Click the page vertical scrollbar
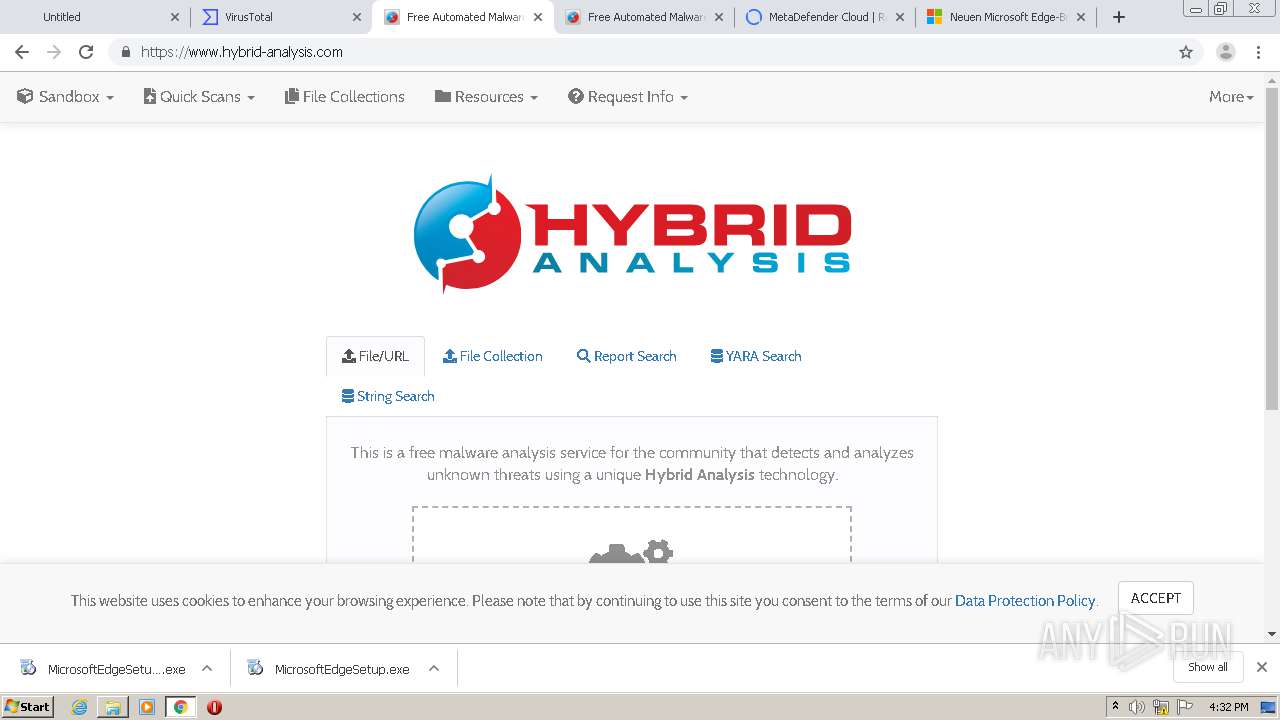Viewport: 1280px width, 720px height. click(x=1272, y=250)
